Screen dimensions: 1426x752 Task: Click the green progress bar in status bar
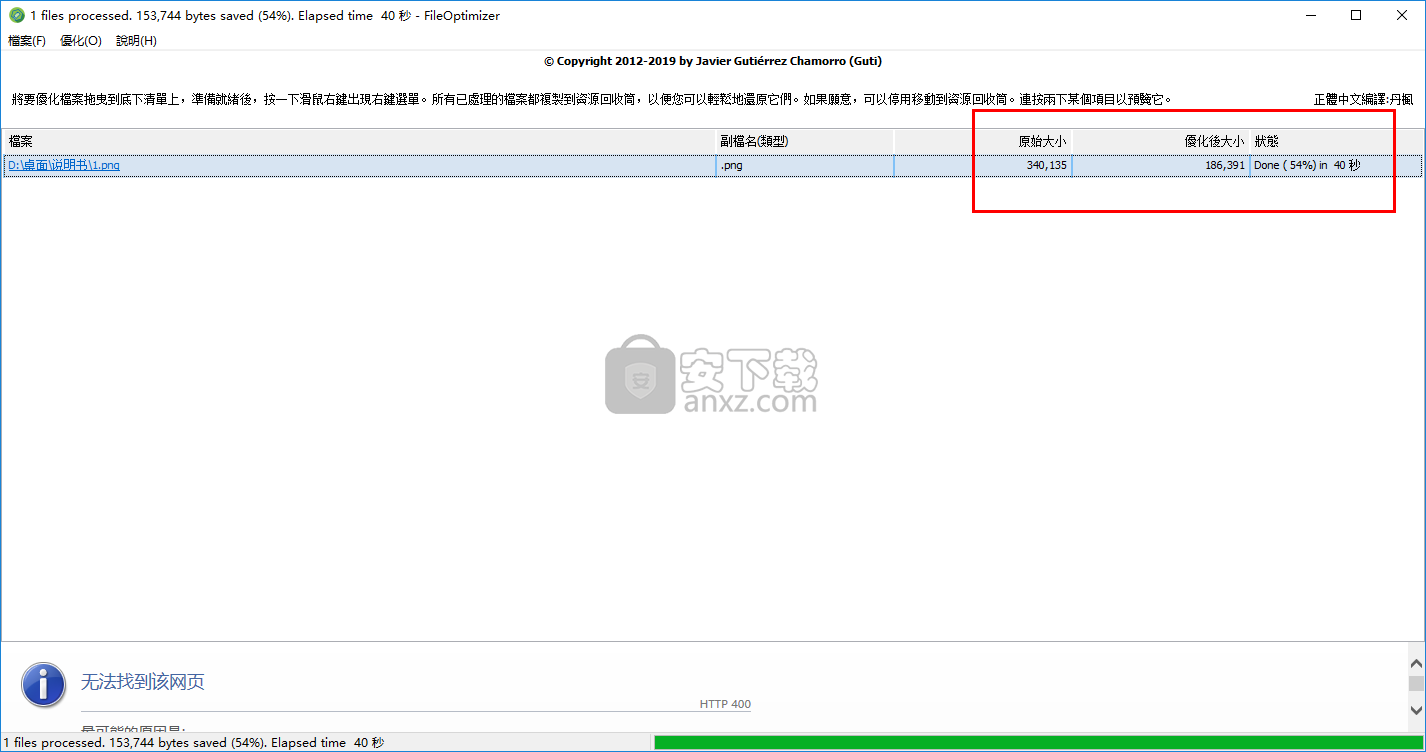(x=1037, y=743)
